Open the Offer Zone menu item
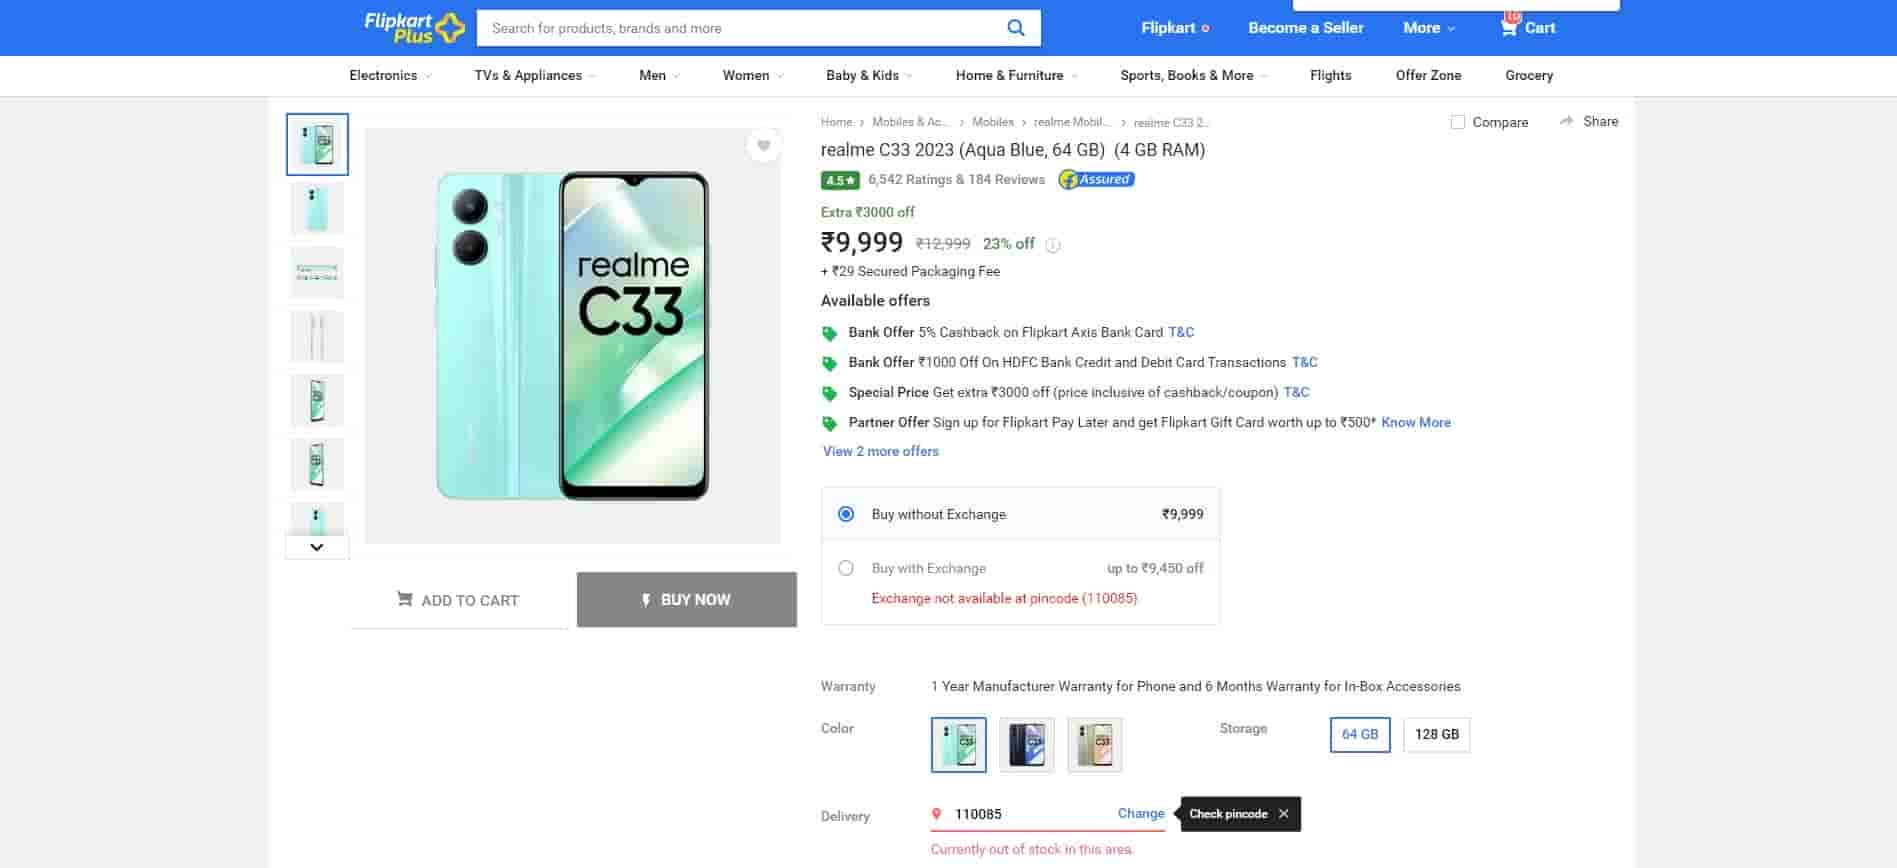 [x=1428, y=76]
